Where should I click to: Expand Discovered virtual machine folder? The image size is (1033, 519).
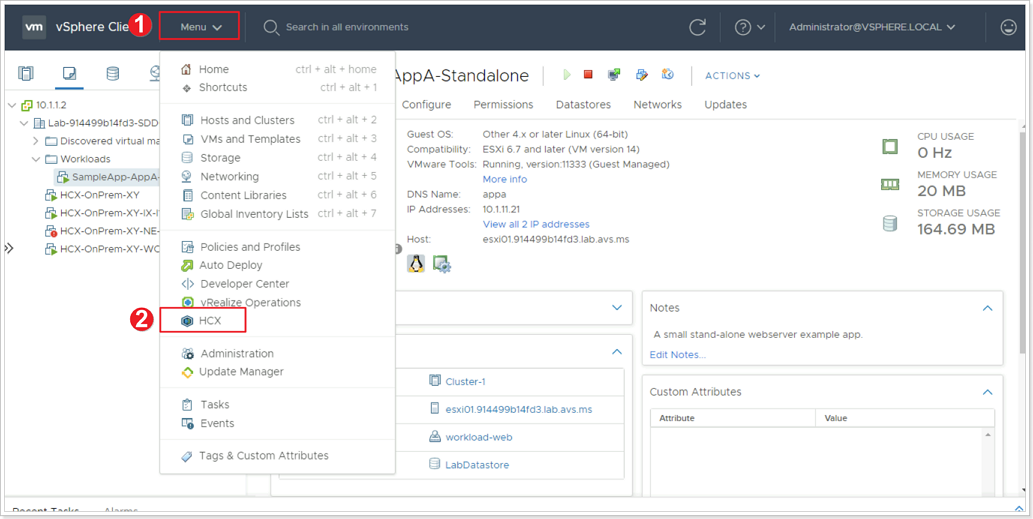point(36,141)
